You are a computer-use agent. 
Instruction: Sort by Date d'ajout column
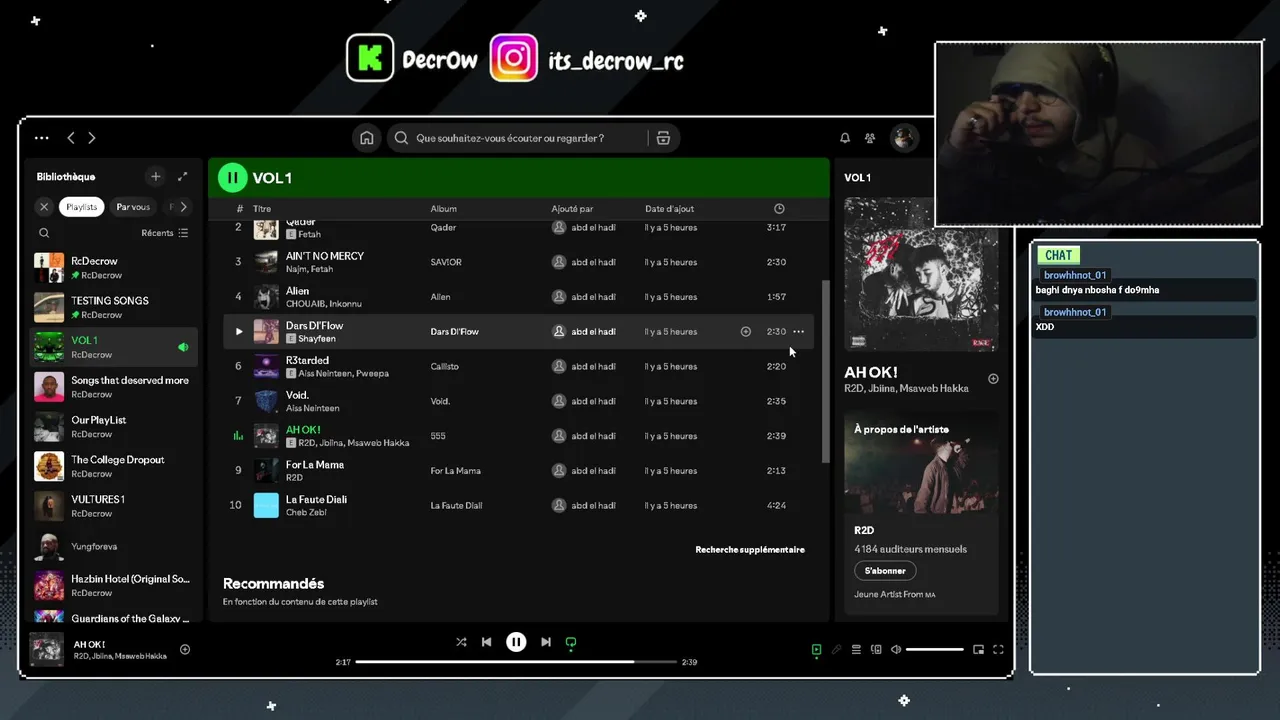pyautogui.click(x=669, y=209)
